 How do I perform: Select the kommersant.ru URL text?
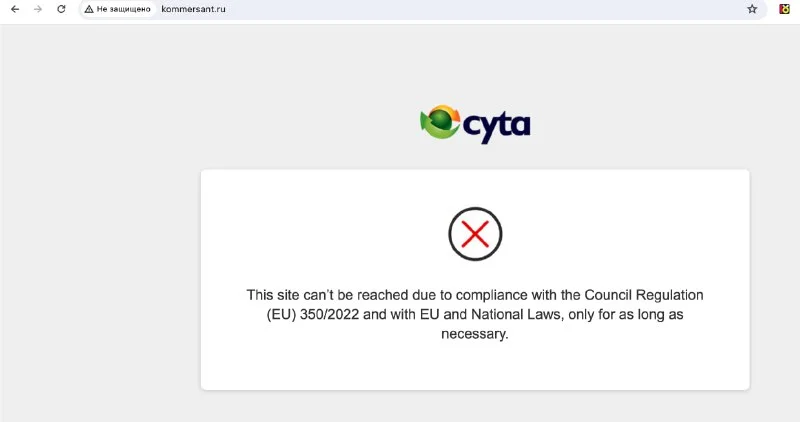tap(193, 9)
